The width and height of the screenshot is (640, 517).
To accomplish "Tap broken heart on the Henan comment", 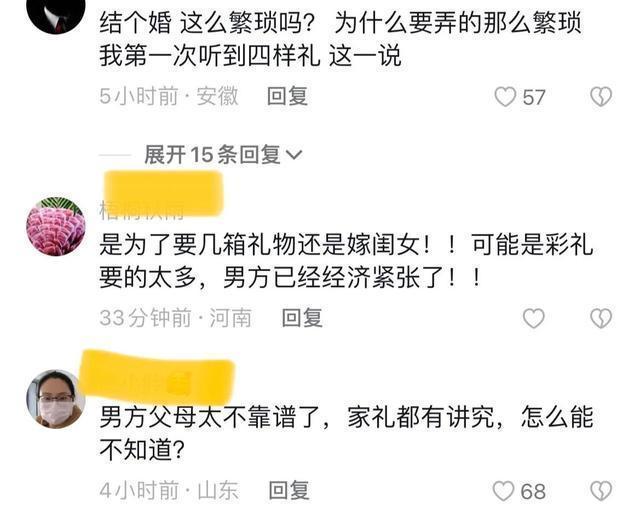I will click(x=601, y=318).
